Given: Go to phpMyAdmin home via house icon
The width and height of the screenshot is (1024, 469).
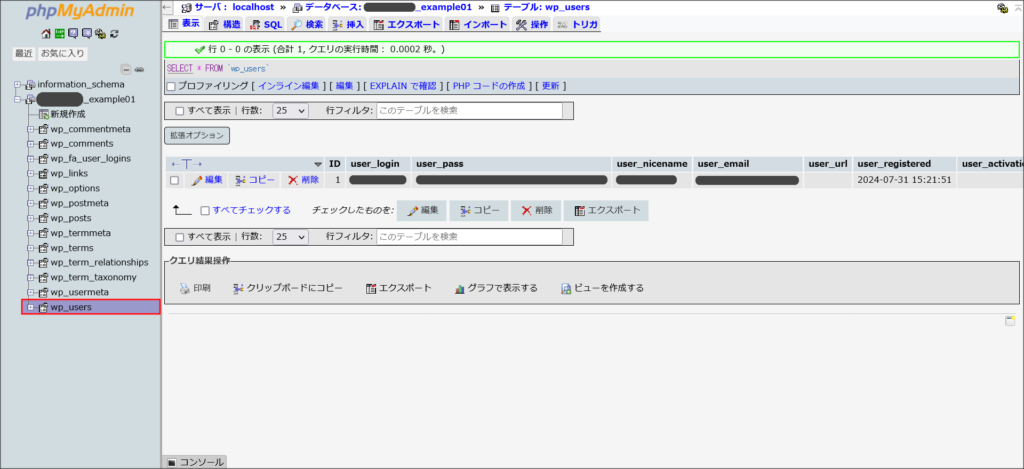Looking at the screenshot, I should click(46, 33).
